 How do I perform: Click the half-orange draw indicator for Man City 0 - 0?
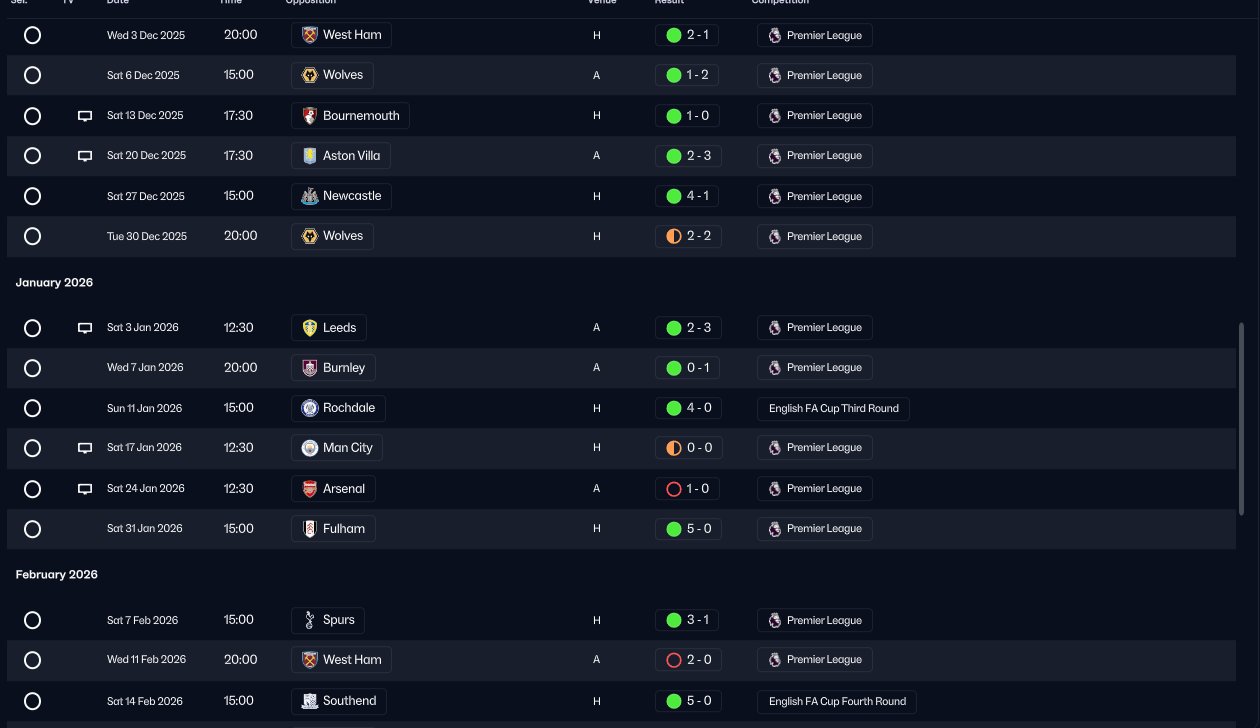[673, 448]
